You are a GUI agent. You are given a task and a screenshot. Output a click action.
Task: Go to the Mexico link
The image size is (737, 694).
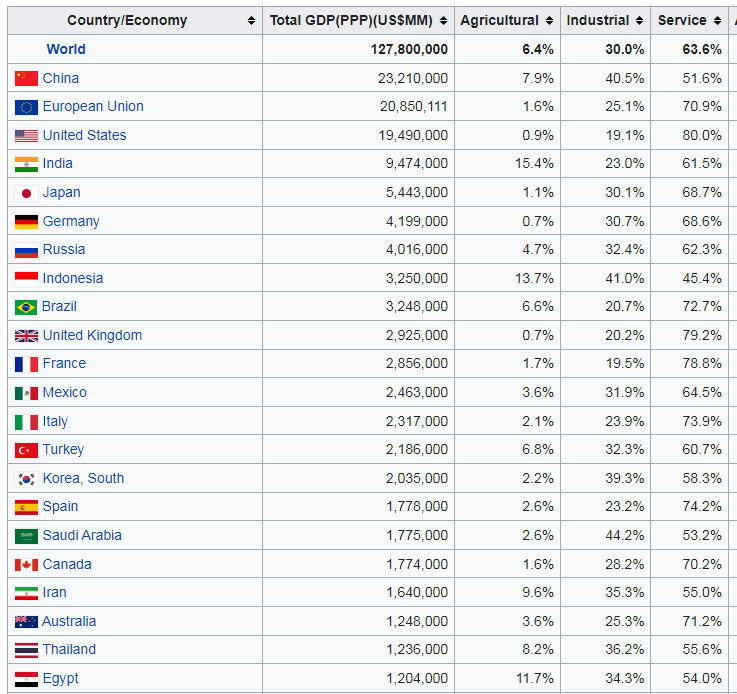pyautogui.click(x=65, y=393)
